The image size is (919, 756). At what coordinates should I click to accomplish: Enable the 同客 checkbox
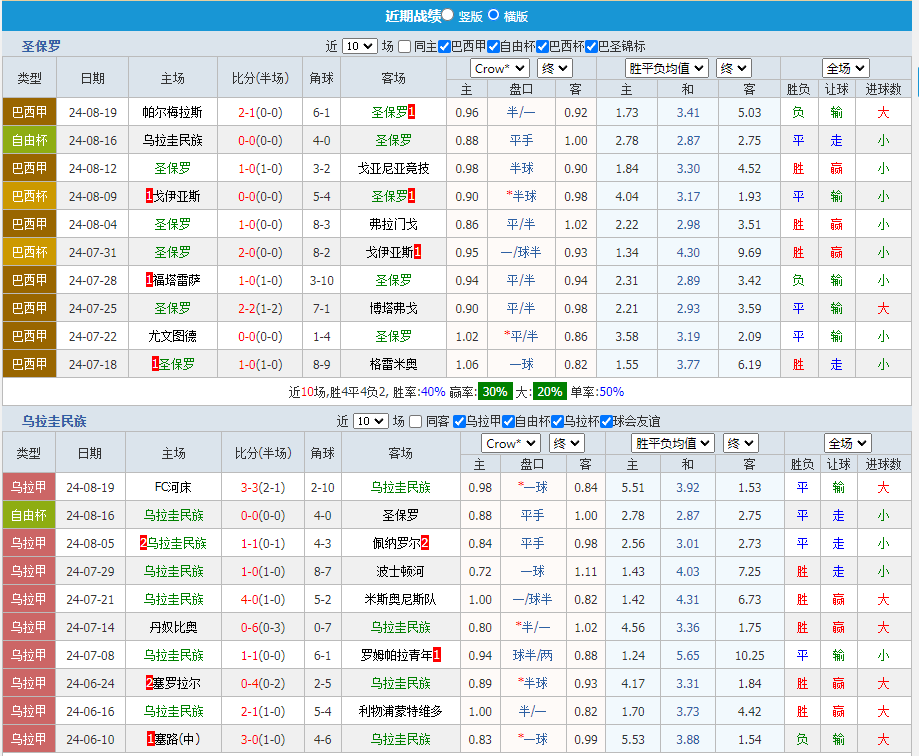[x=417, y=421]
